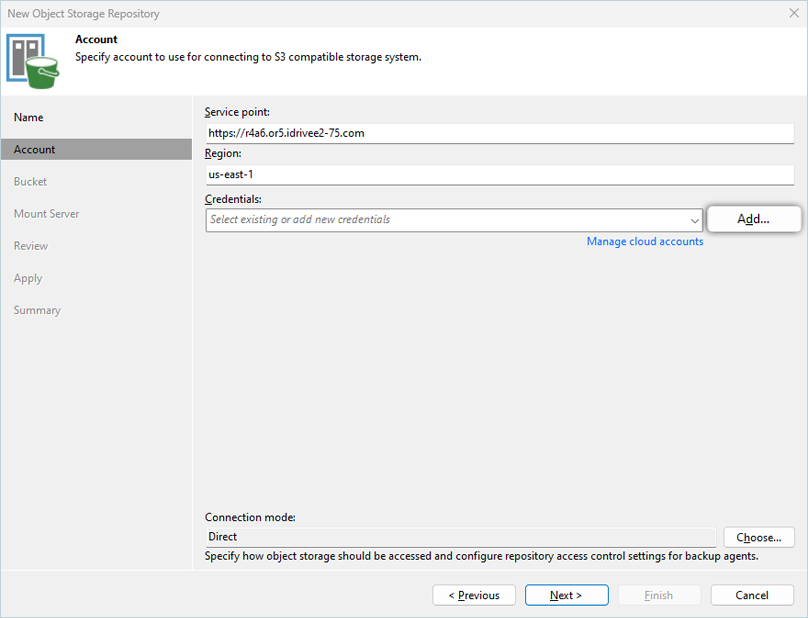The image size is (808, 618).
Task: Open the Summary wizard step
Action: tap(37, 310)
